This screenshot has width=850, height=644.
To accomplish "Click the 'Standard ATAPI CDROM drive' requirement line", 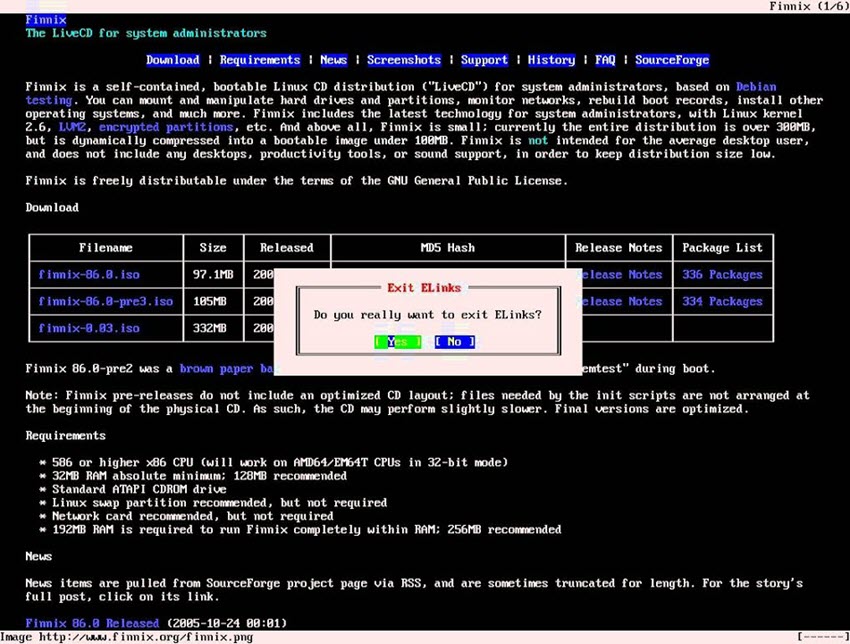I will click(x=139, y=490).
